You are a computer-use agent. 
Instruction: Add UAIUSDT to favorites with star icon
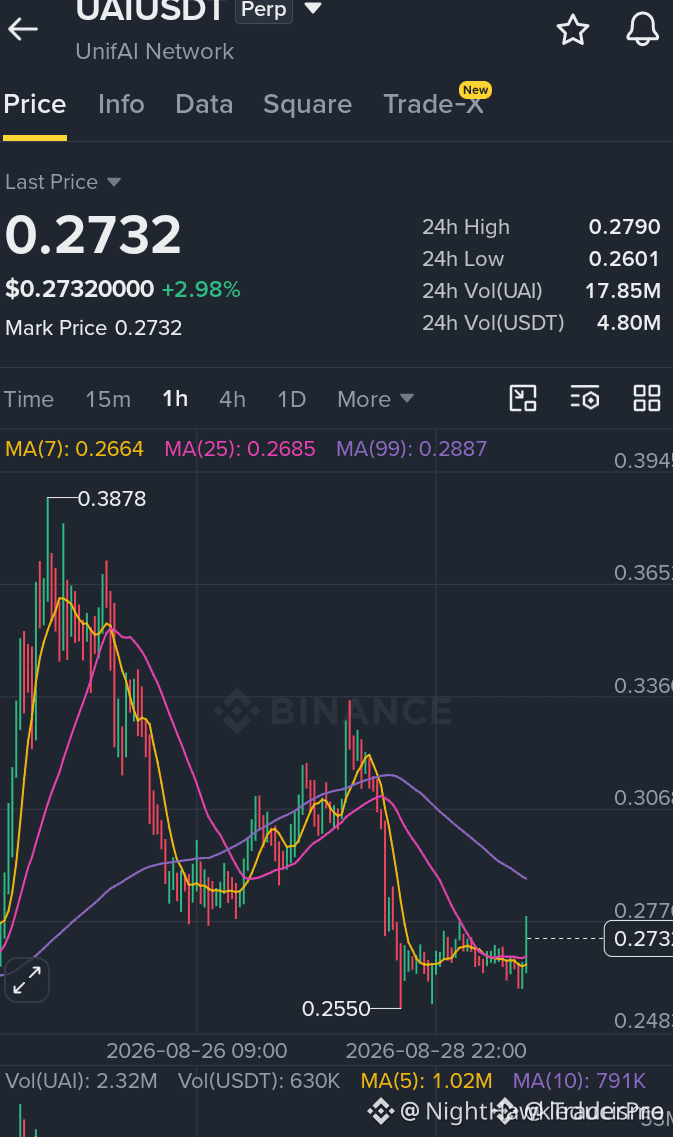572,30
